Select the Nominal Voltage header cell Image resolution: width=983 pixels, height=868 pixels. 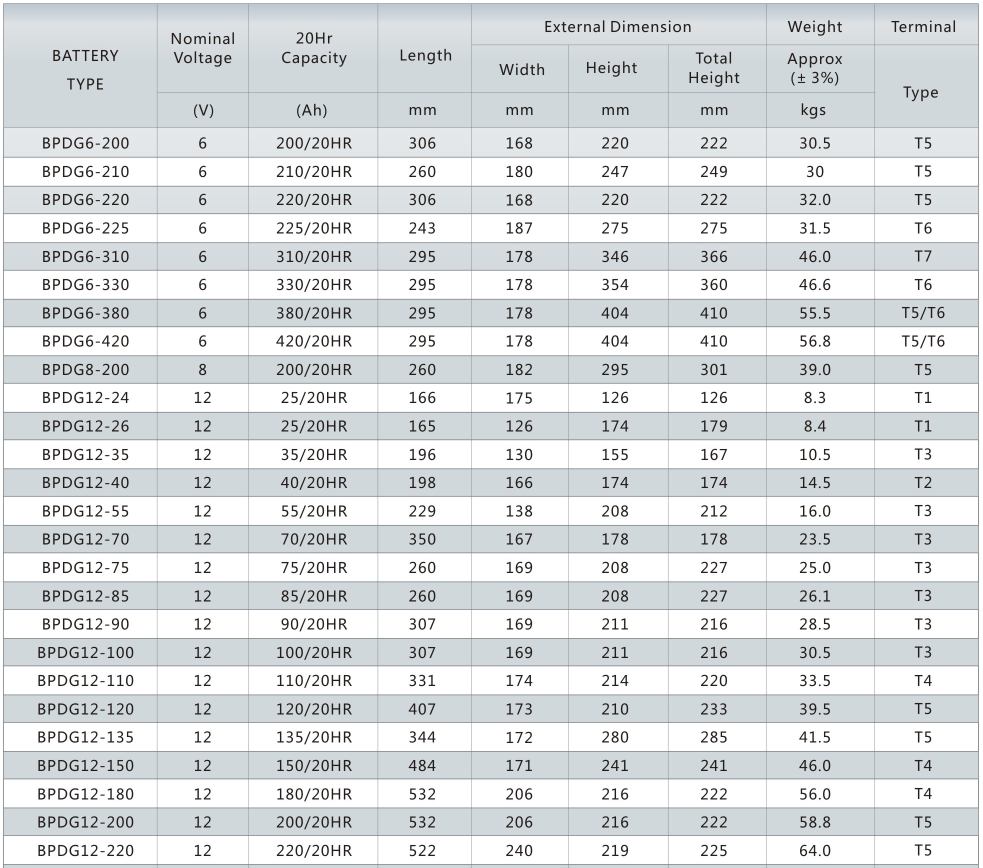(203, 48)
